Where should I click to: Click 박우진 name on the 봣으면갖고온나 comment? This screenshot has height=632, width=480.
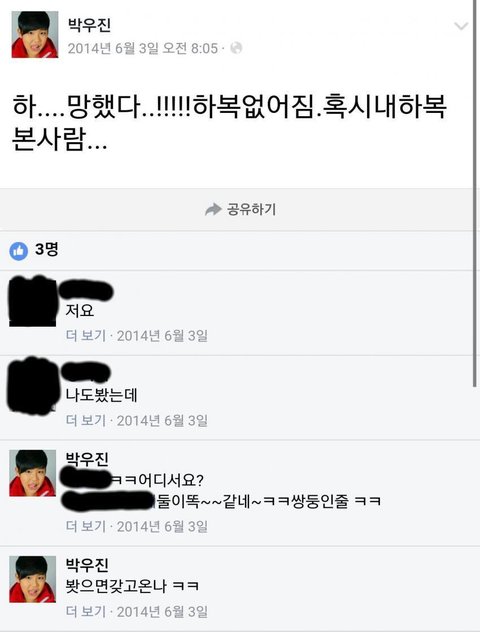87,565
